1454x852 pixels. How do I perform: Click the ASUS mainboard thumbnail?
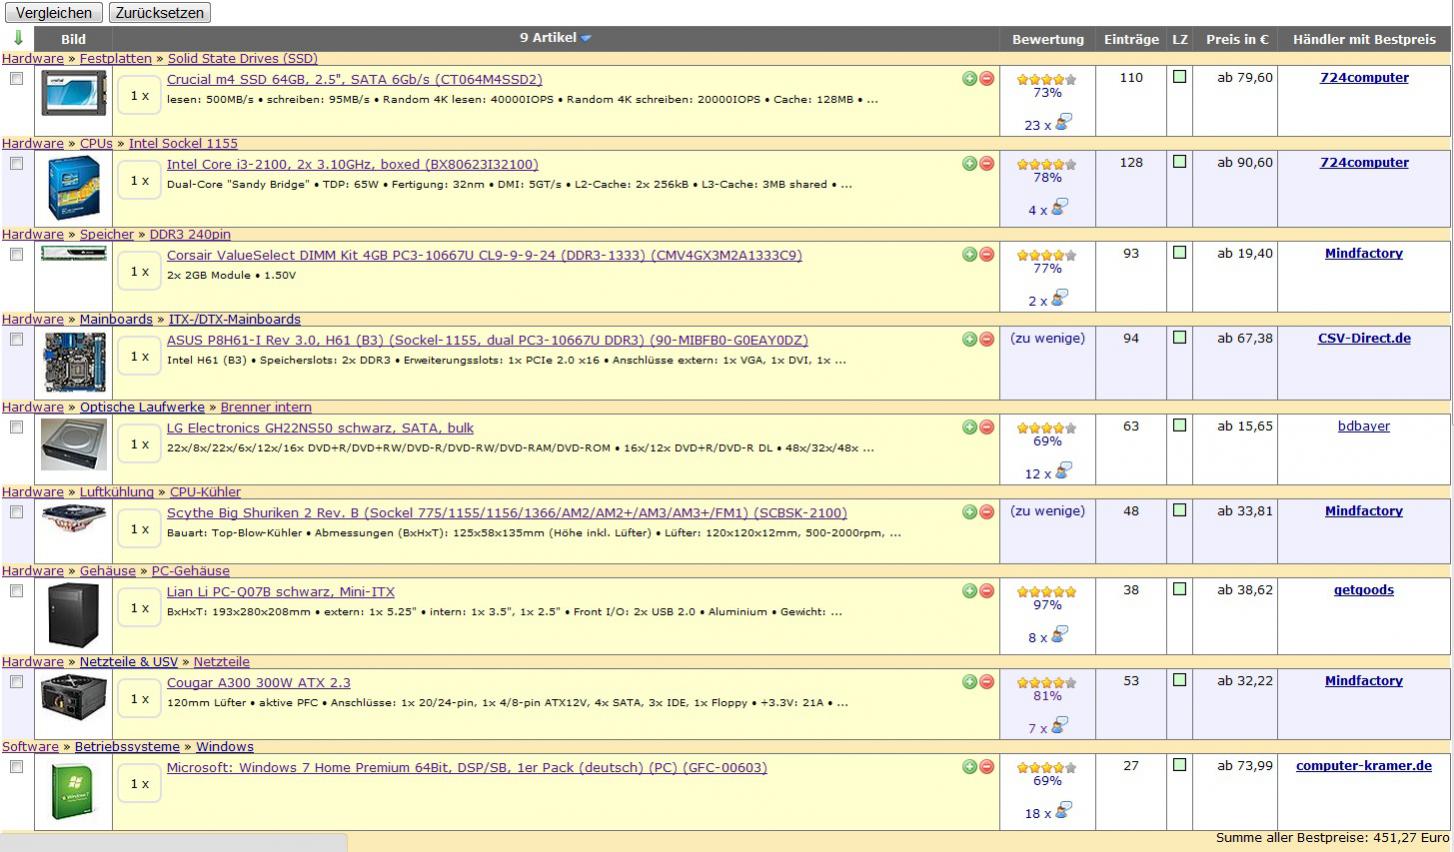tap(74, 362)
